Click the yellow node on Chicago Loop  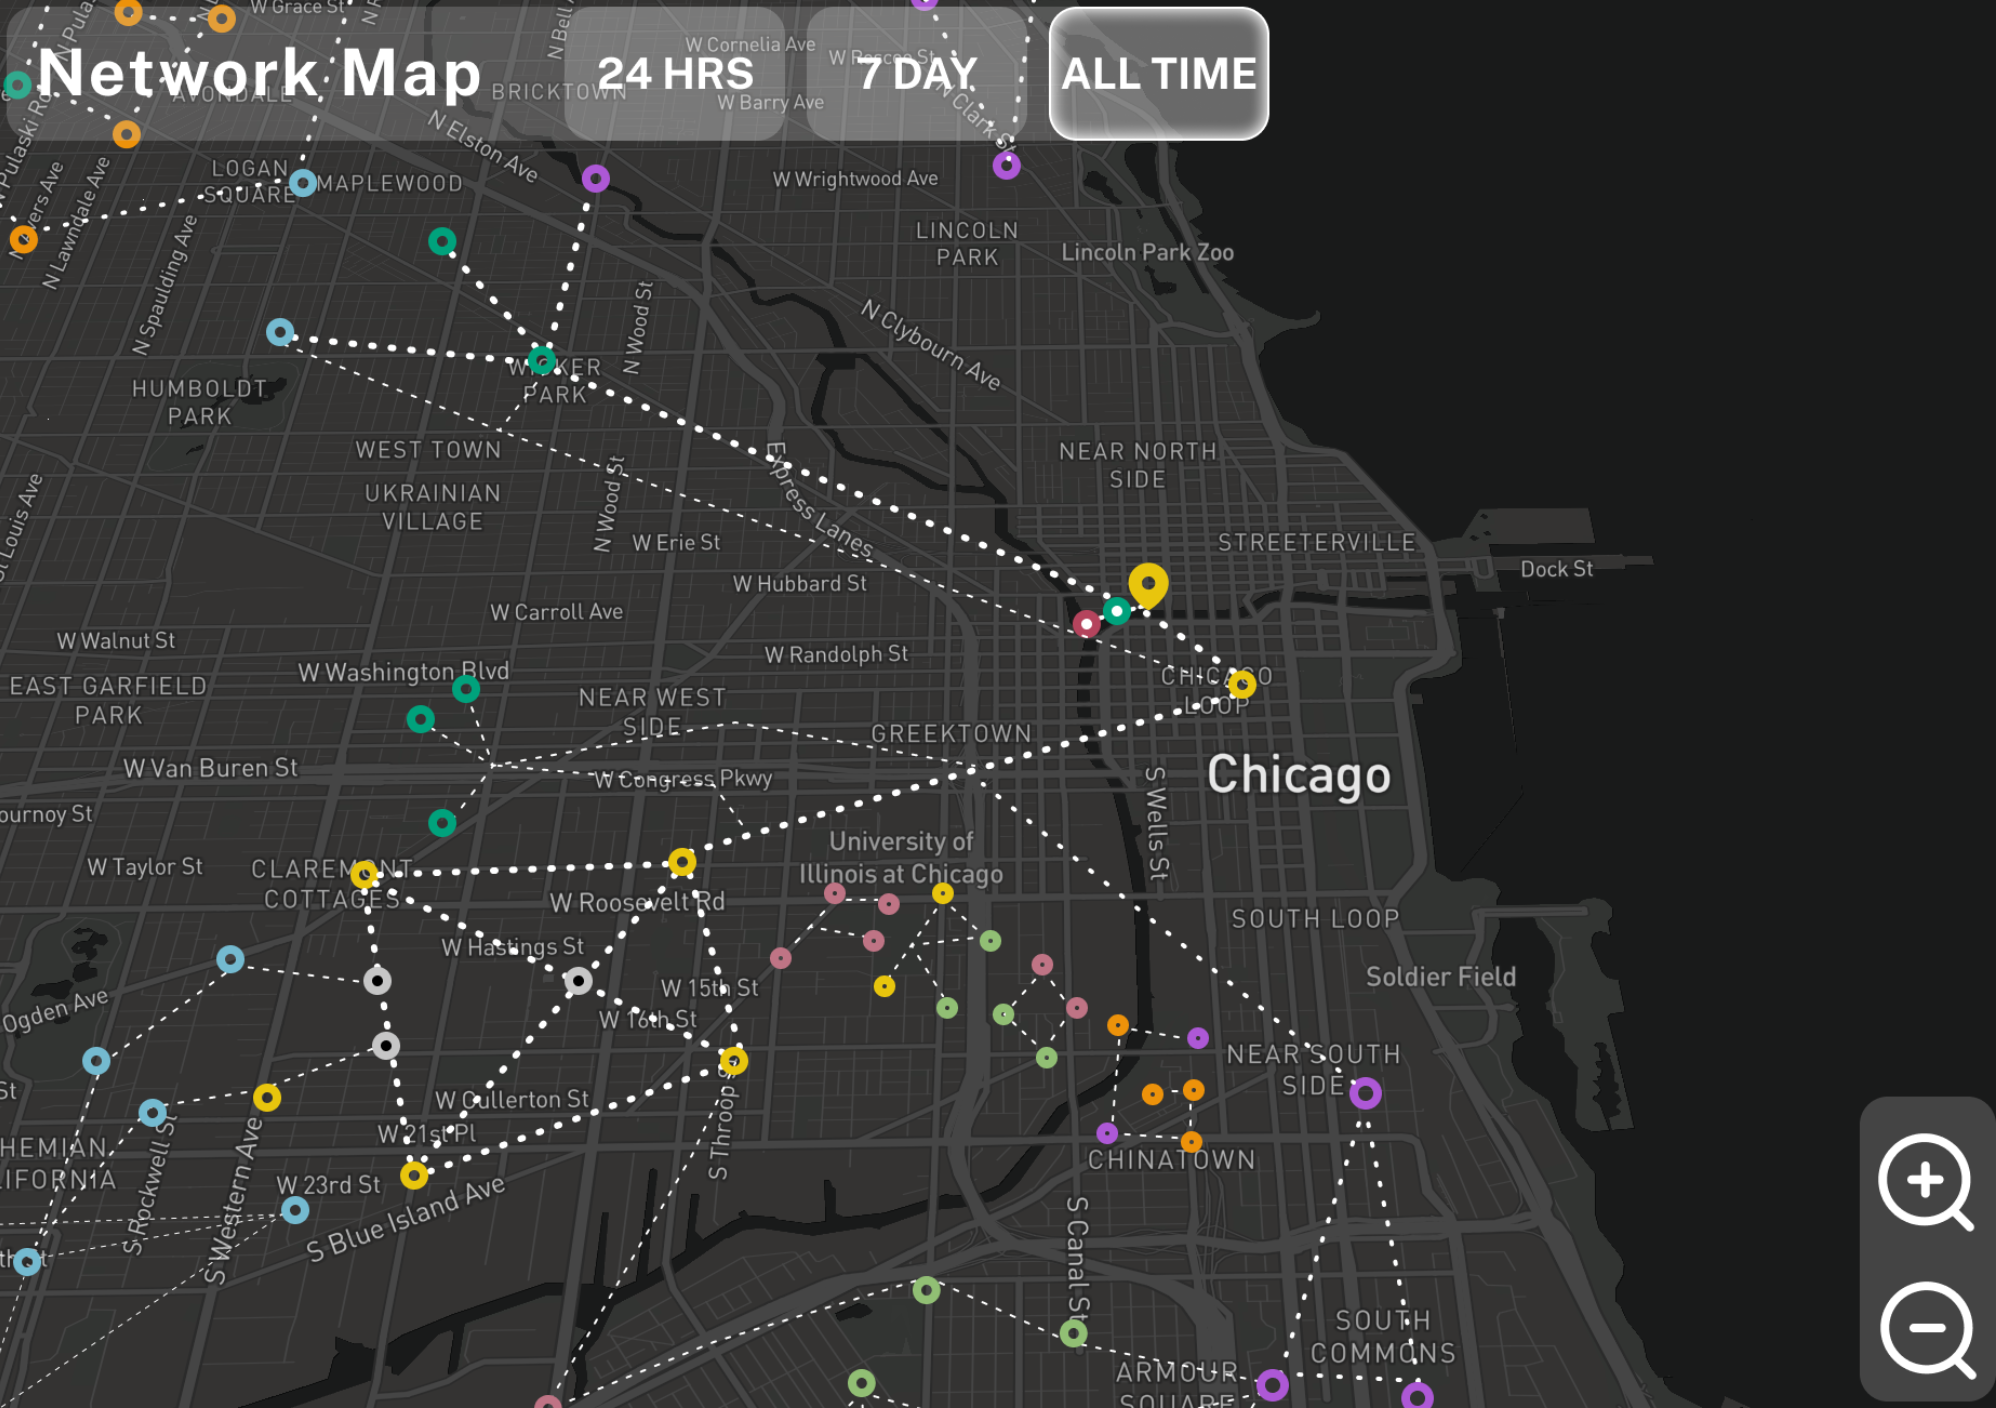tap(1241, 684)
